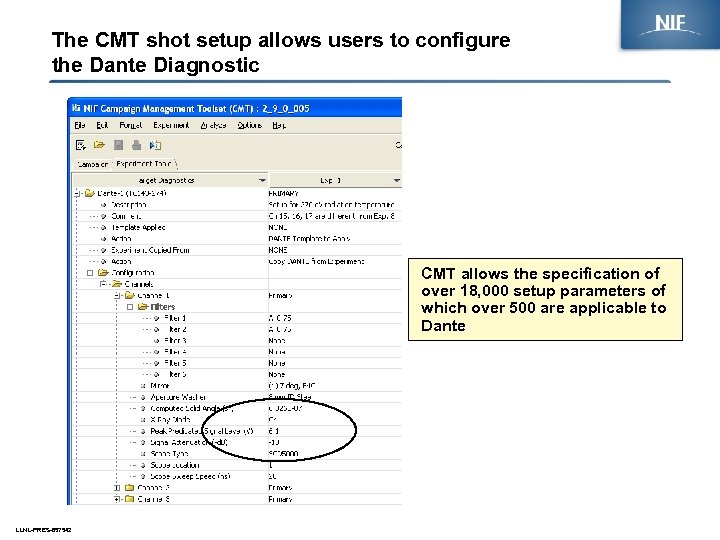The height and width of the screenshot is (540, 720).
Task: Collapse the Dante top-level tree node
Action: [x=78, y=193]
